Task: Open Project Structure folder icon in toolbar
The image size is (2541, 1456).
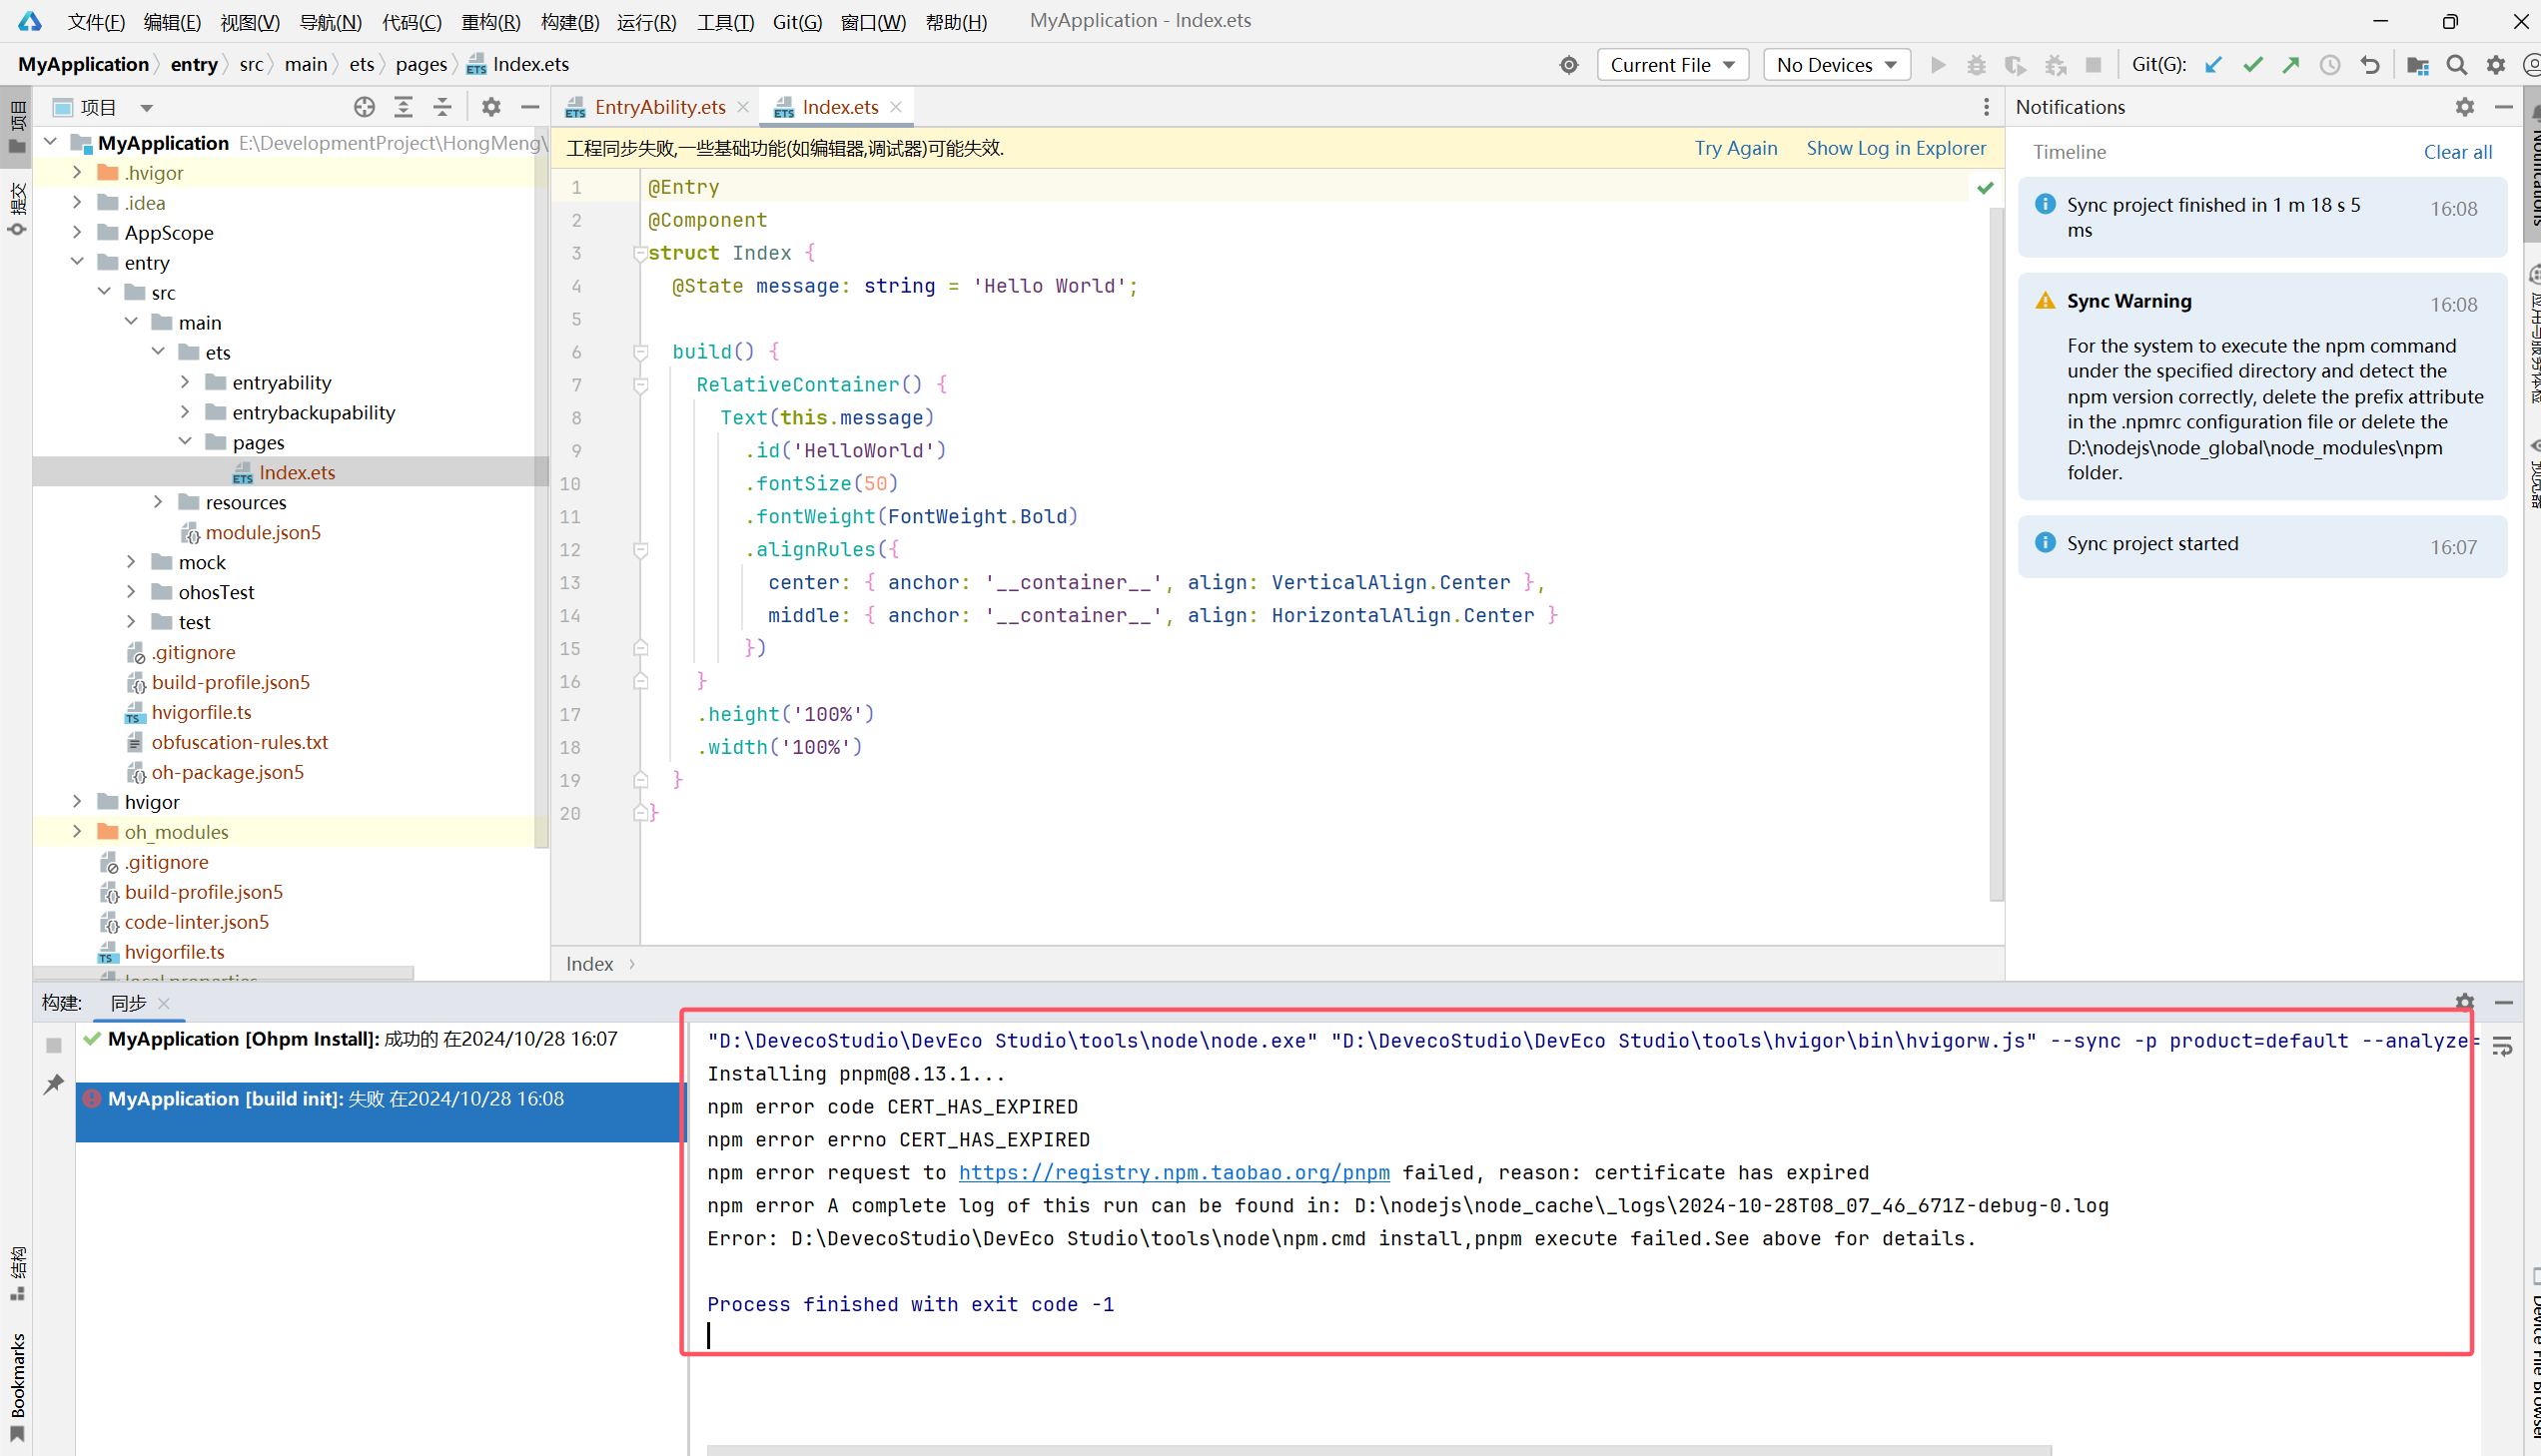Action: pyautogui.click(x=2418, y=65)
